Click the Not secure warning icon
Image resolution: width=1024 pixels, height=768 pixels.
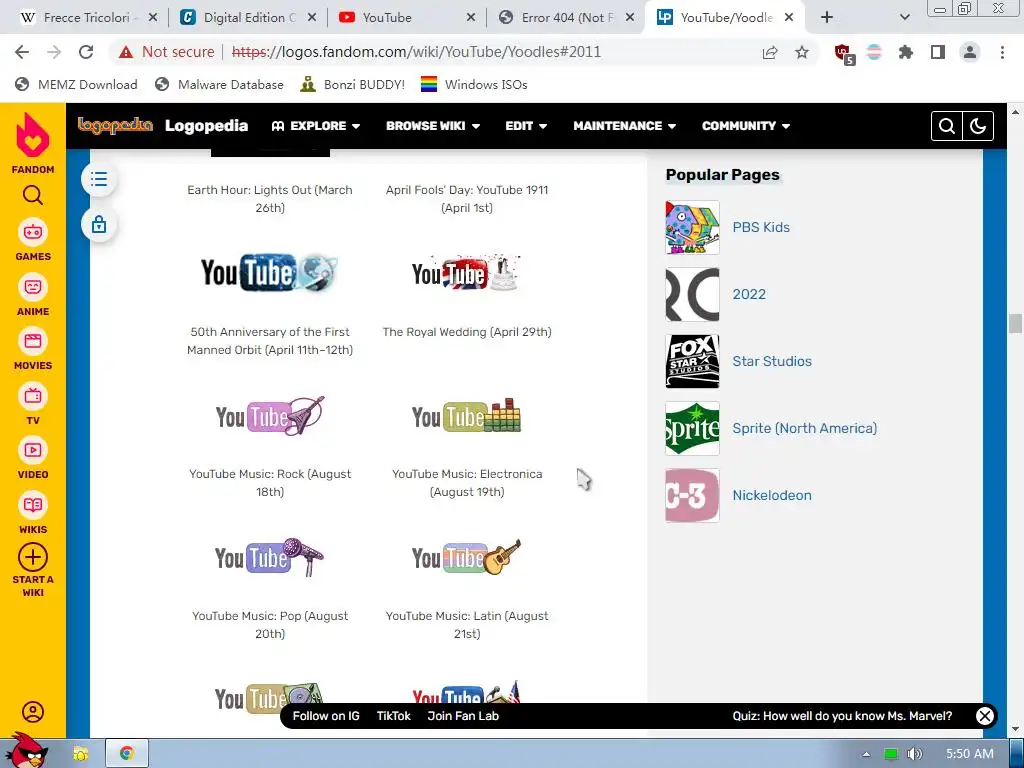(126, 52)
